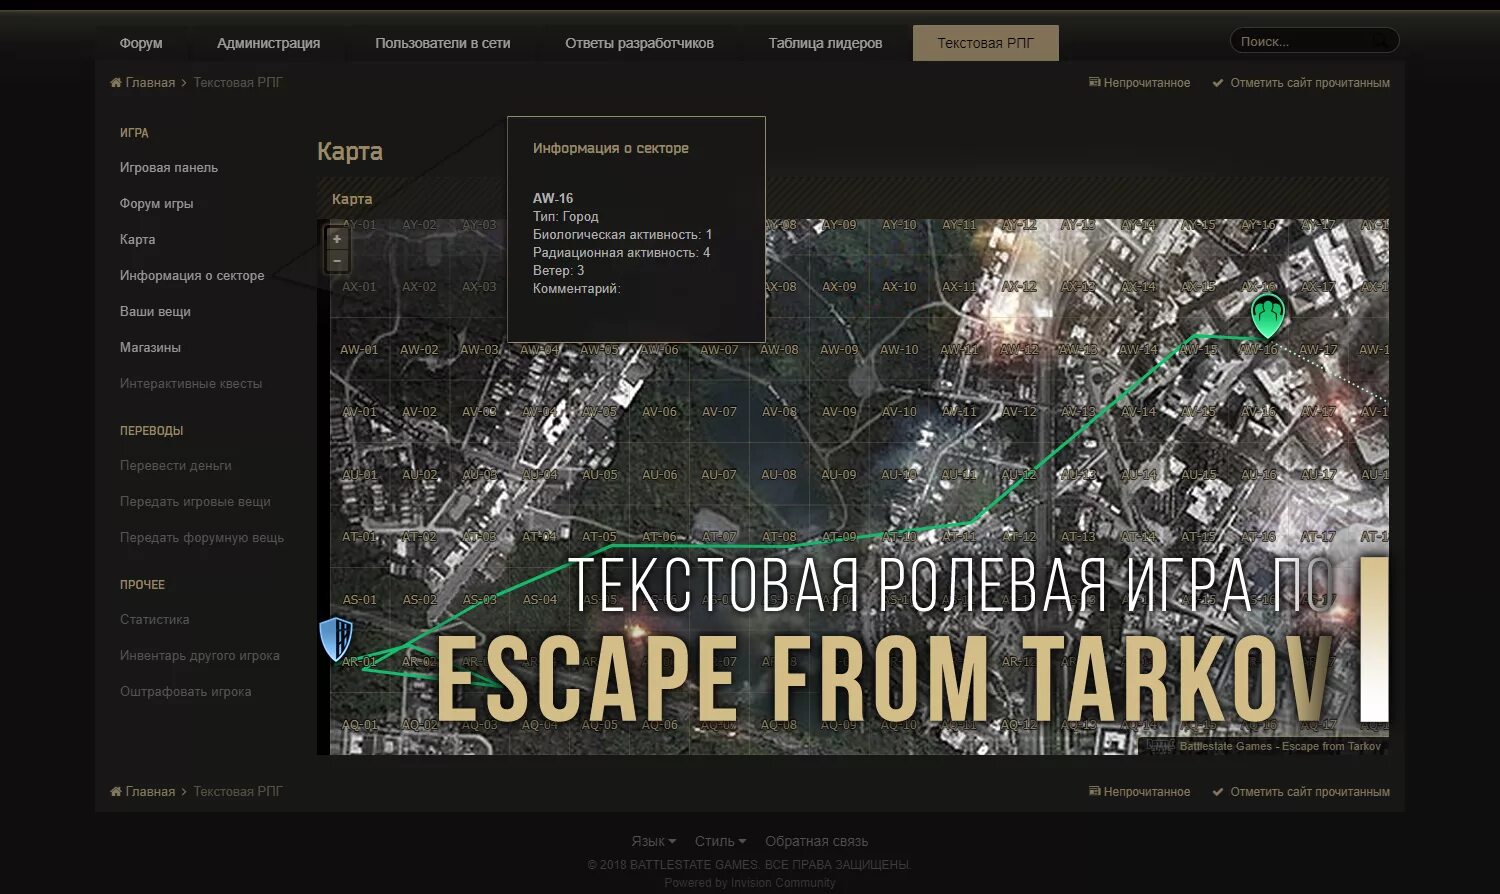Click the AW-16 sector name in popup
Viewport: 1500px width, 894px height.
553,199
